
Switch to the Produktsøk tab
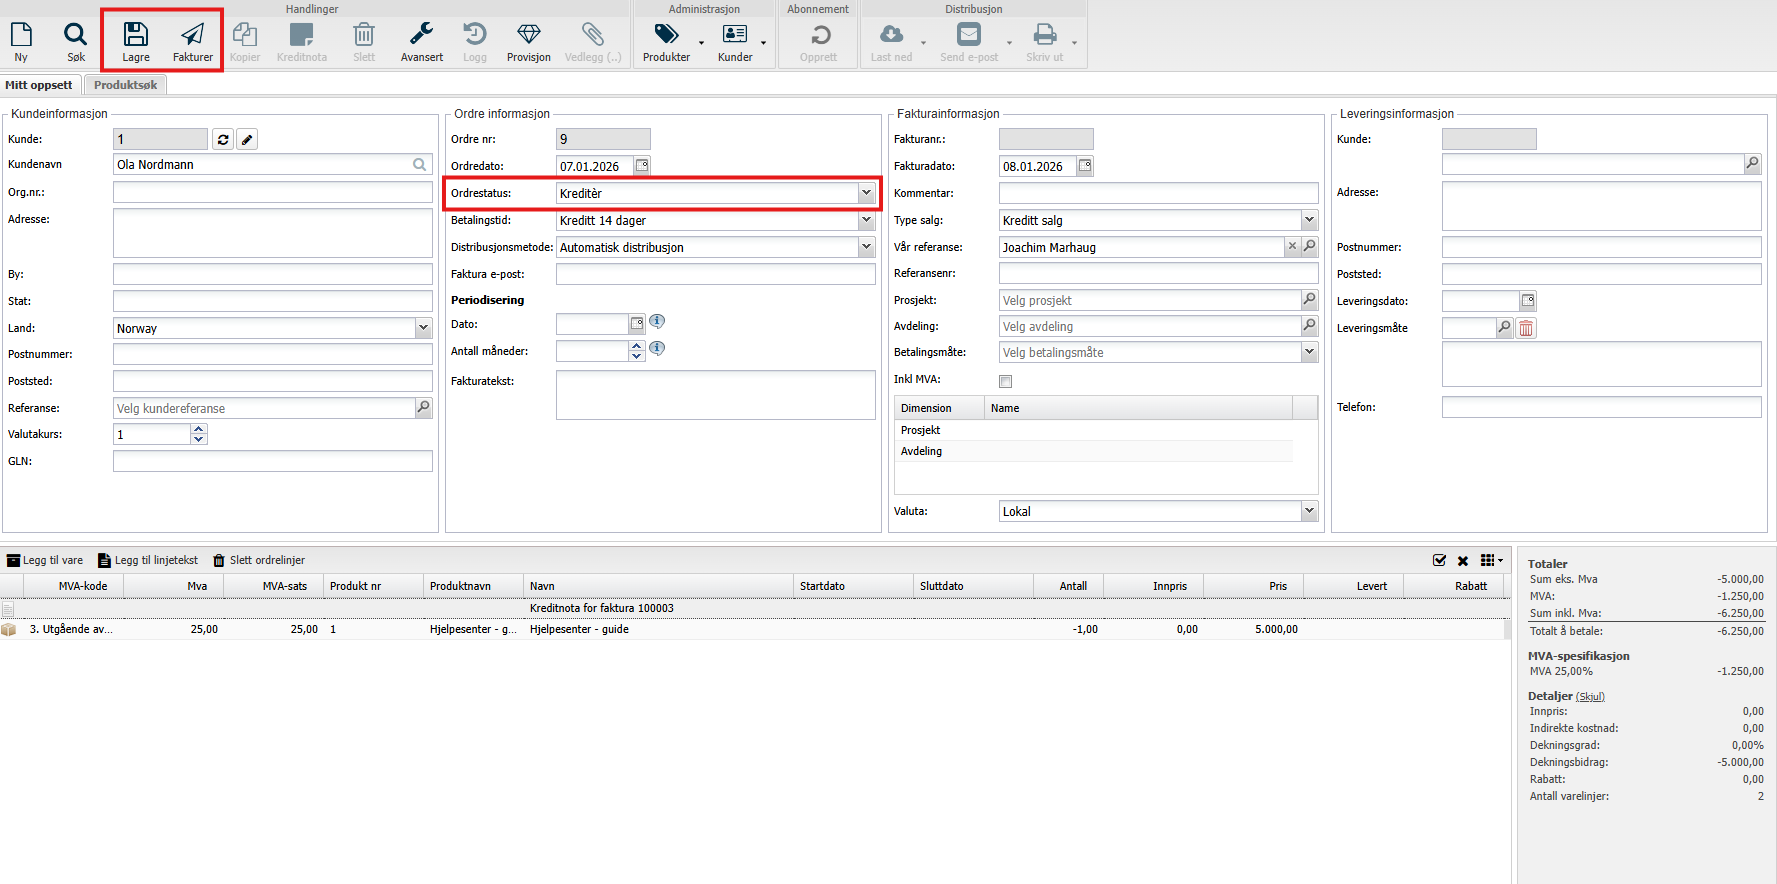(x=125, y=85)
